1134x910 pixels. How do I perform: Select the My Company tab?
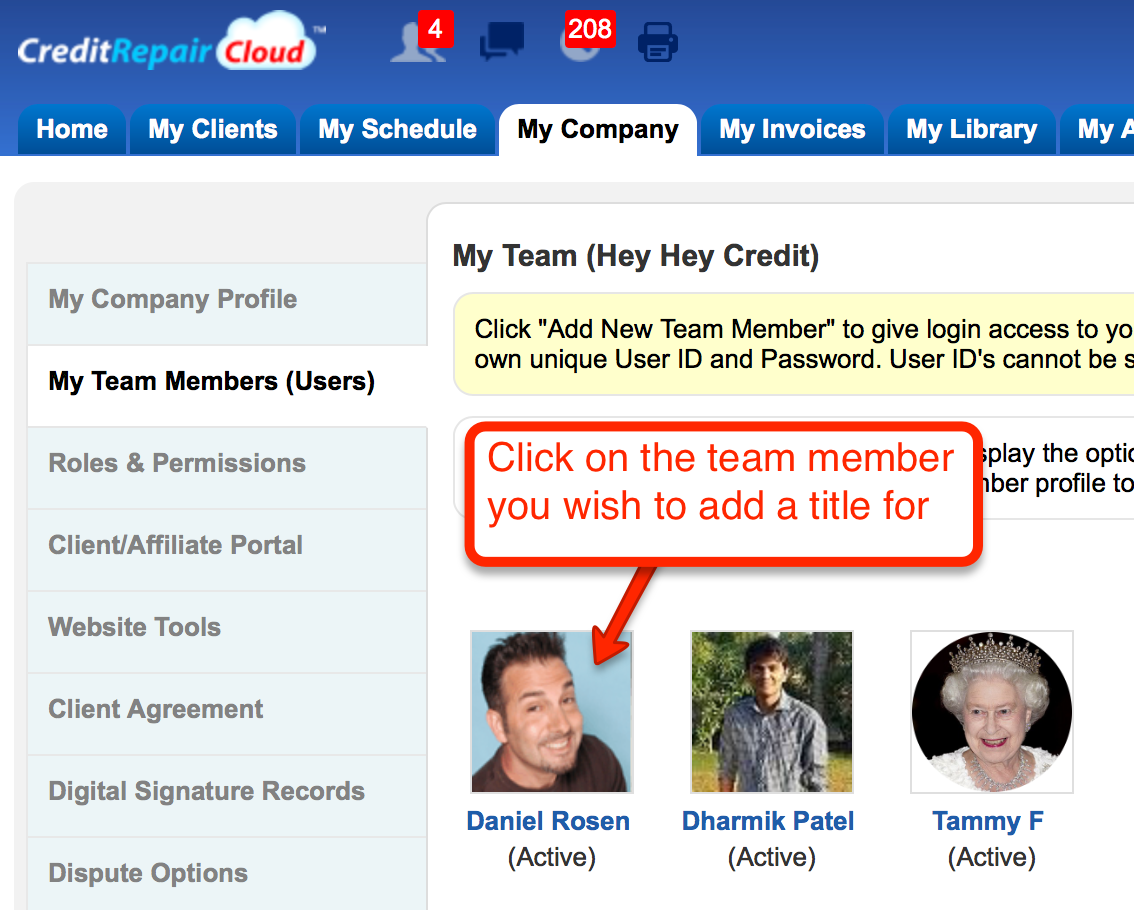click(x=598, y=130)
